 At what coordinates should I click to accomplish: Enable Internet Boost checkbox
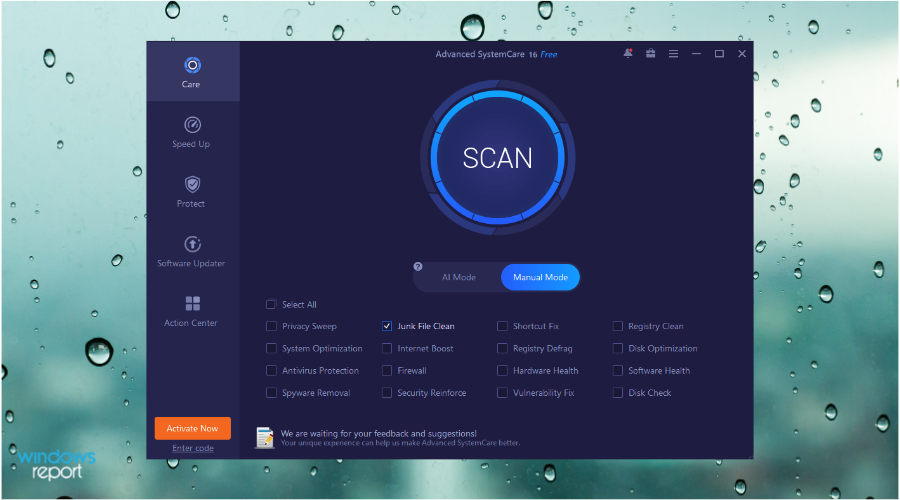click(x=387, y=348)
